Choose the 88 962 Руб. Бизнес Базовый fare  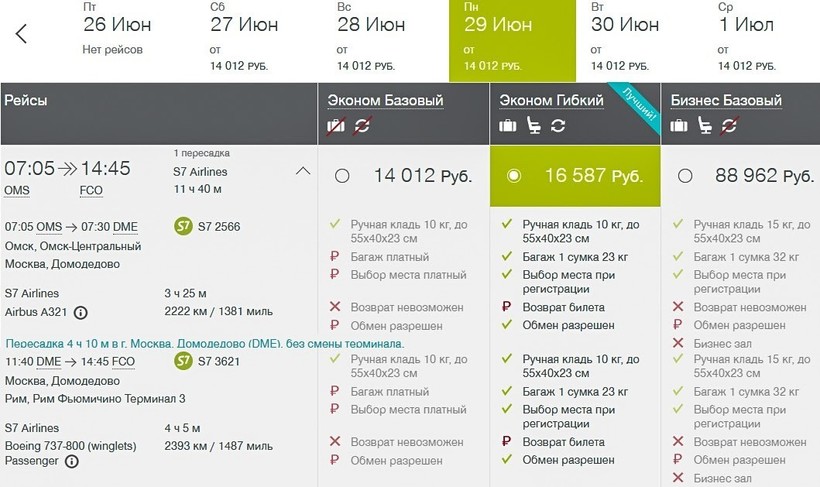(685, 176)
